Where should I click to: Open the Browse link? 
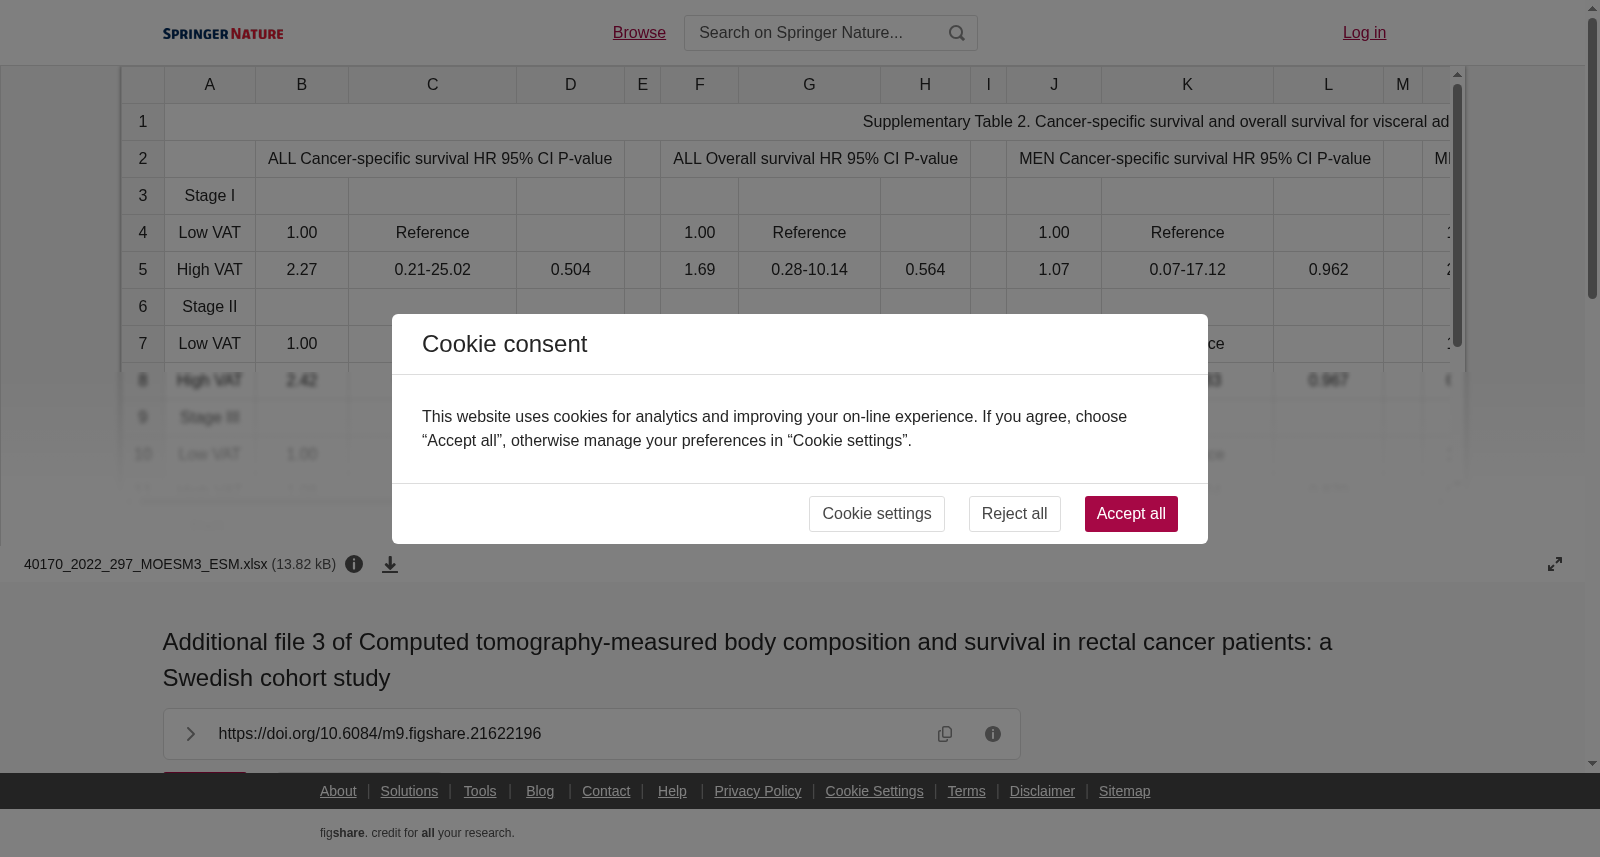[x=639, y=33]
